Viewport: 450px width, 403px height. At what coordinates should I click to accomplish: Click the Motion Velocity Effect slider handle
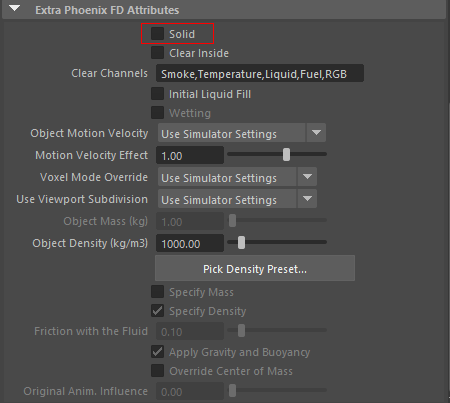286,155
